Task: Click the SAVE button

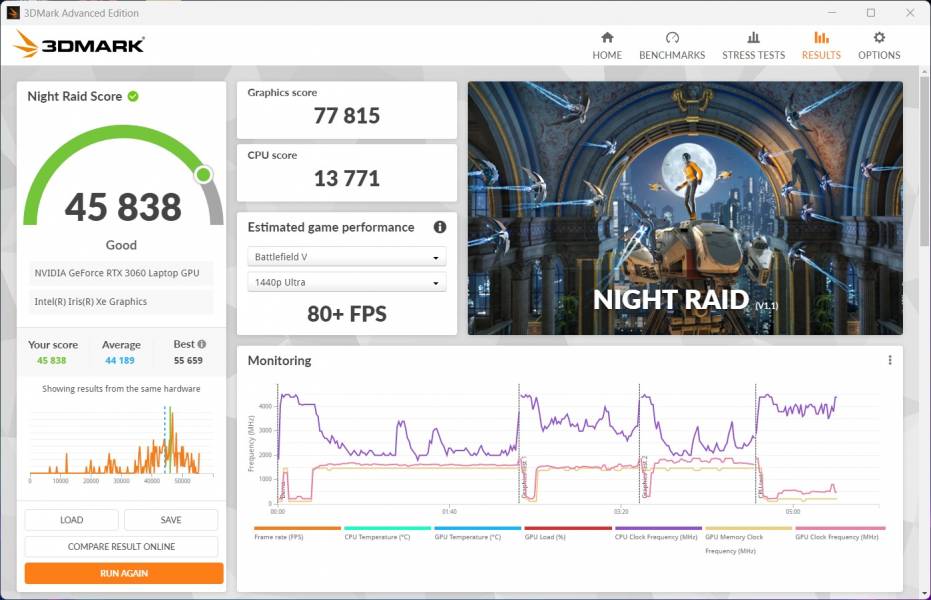Action: [171, 520]
